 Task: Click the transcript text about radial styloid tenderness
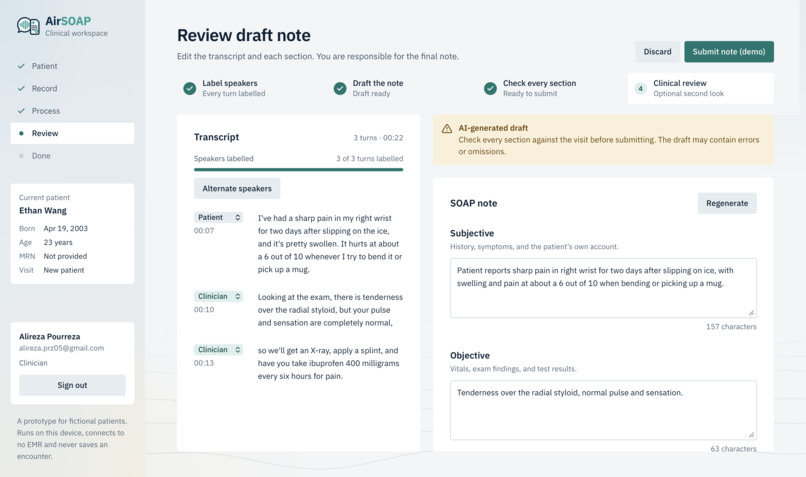(x=330, y=310)
